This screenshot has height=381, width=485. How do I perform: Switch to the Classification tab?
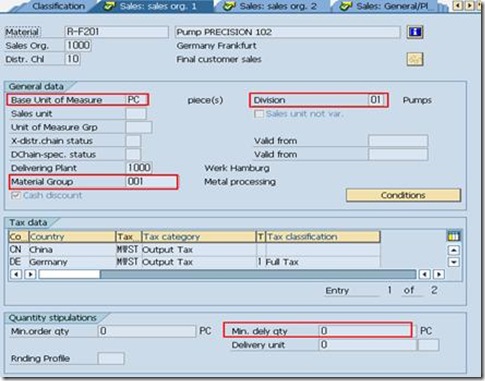click(x=58, y=6)
